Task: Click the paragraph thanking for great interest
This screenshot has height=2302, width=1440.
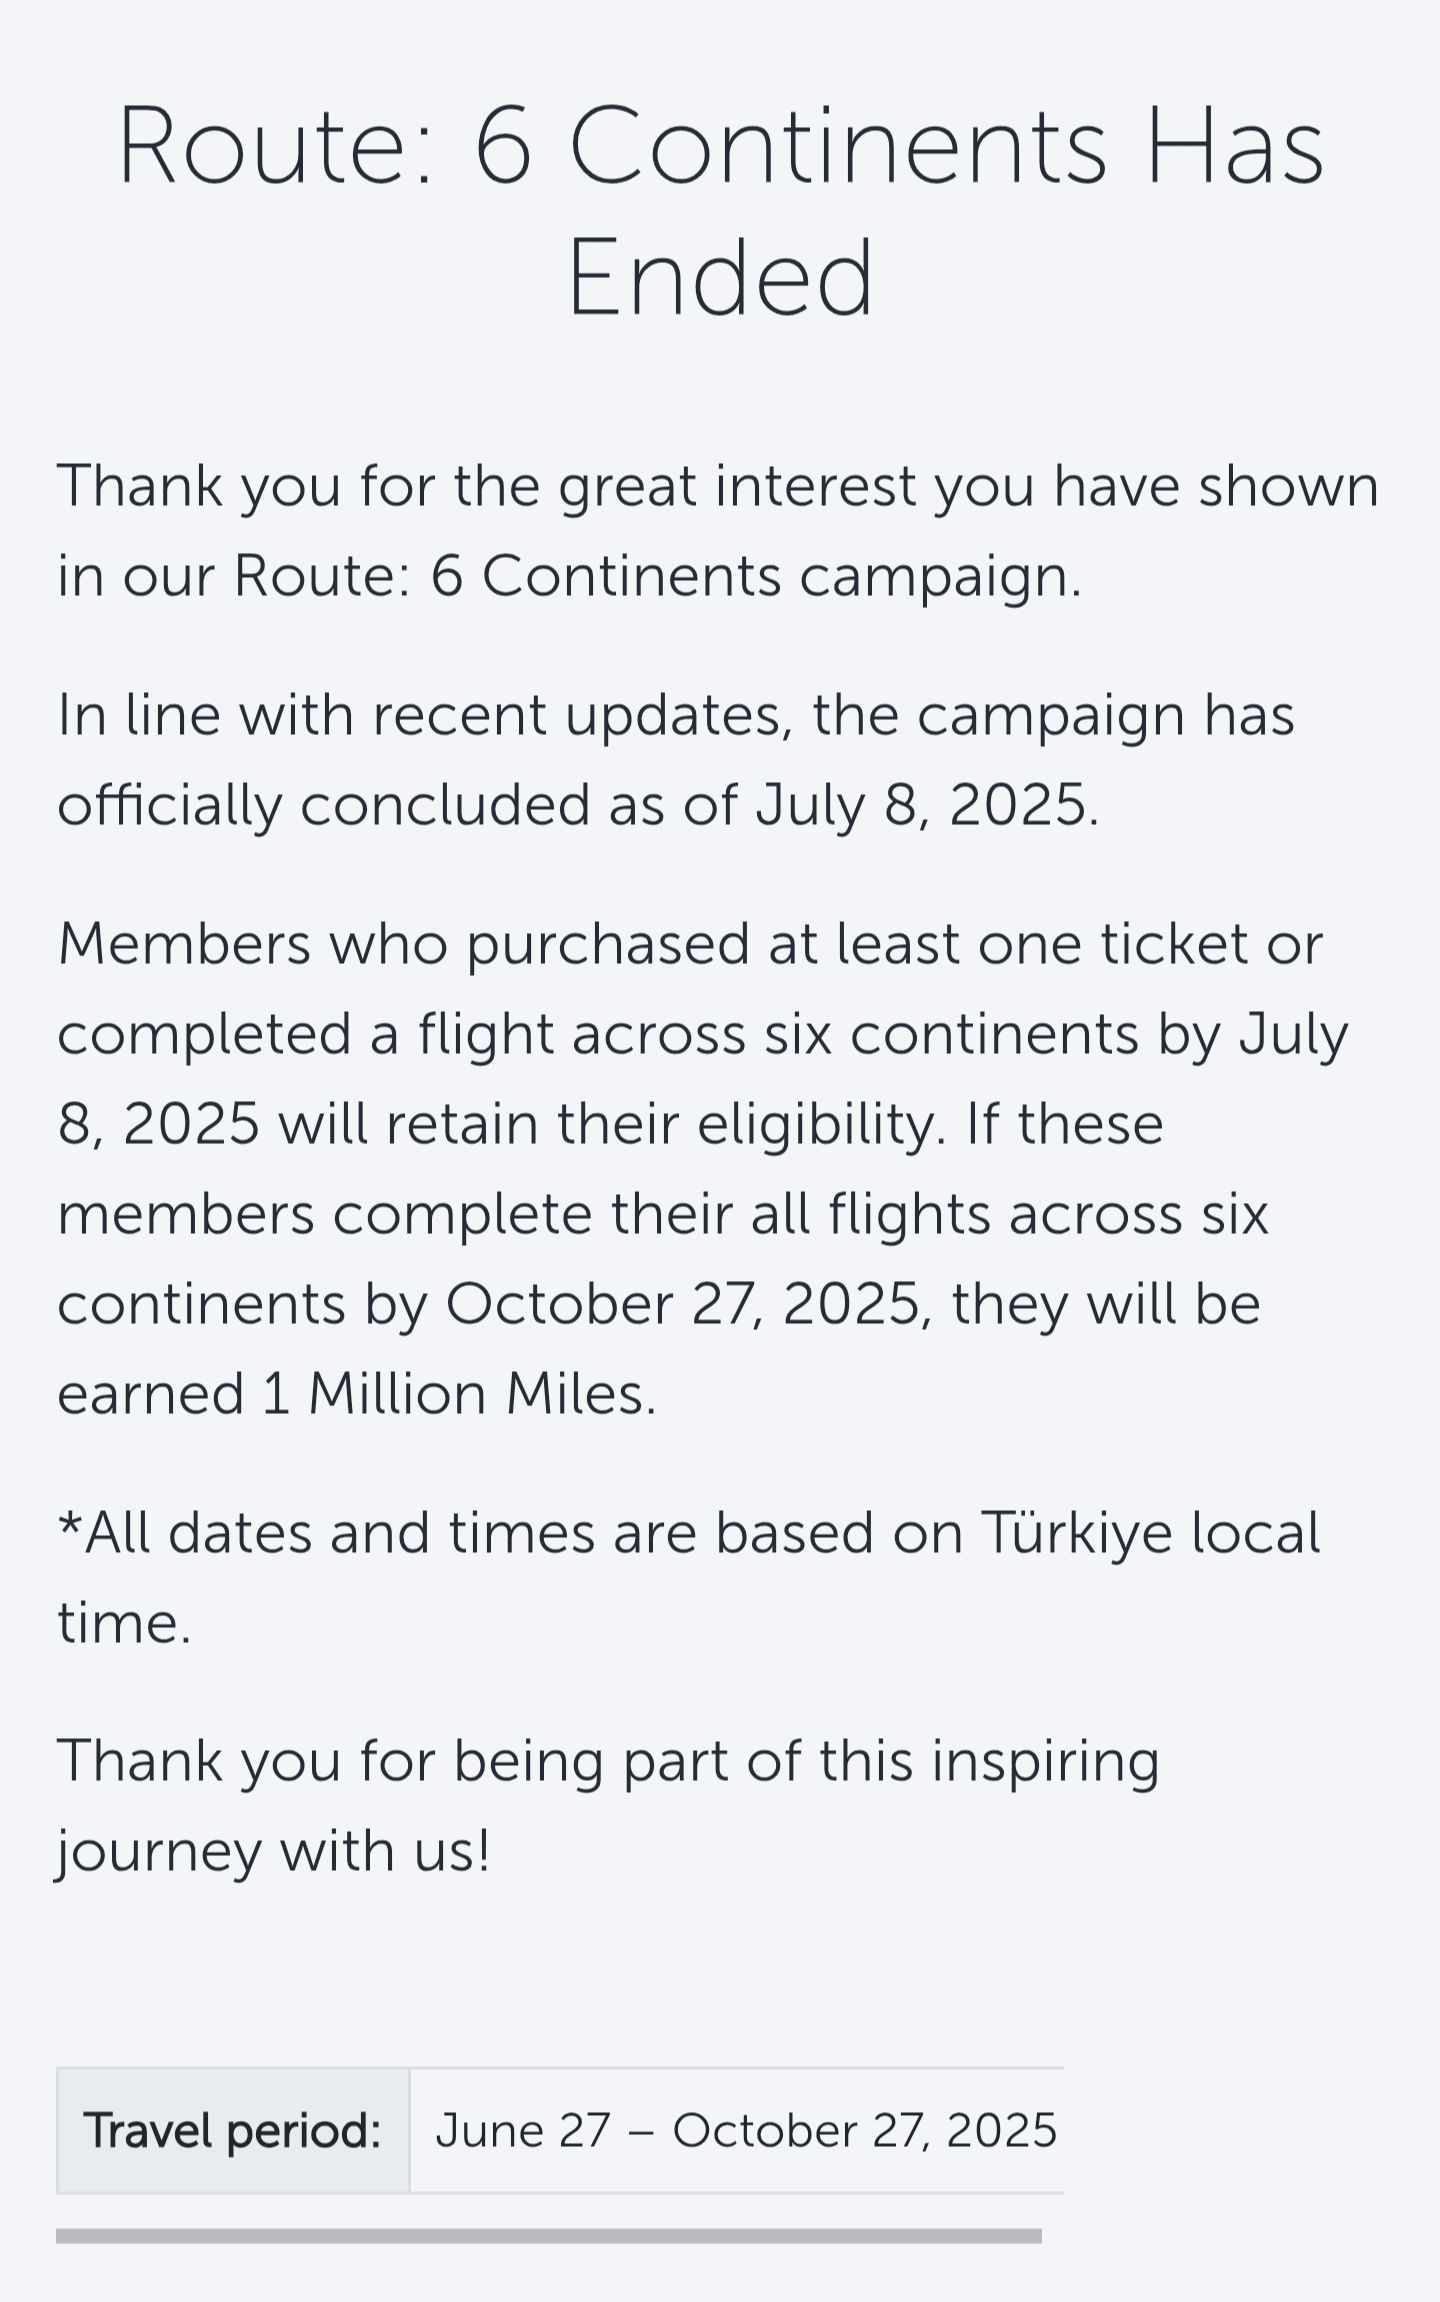Action: (x=718, y=531)
